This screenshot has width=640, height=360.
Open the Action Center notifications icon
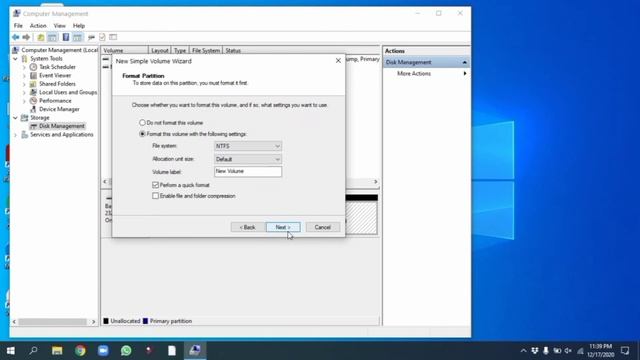point(625,351)
